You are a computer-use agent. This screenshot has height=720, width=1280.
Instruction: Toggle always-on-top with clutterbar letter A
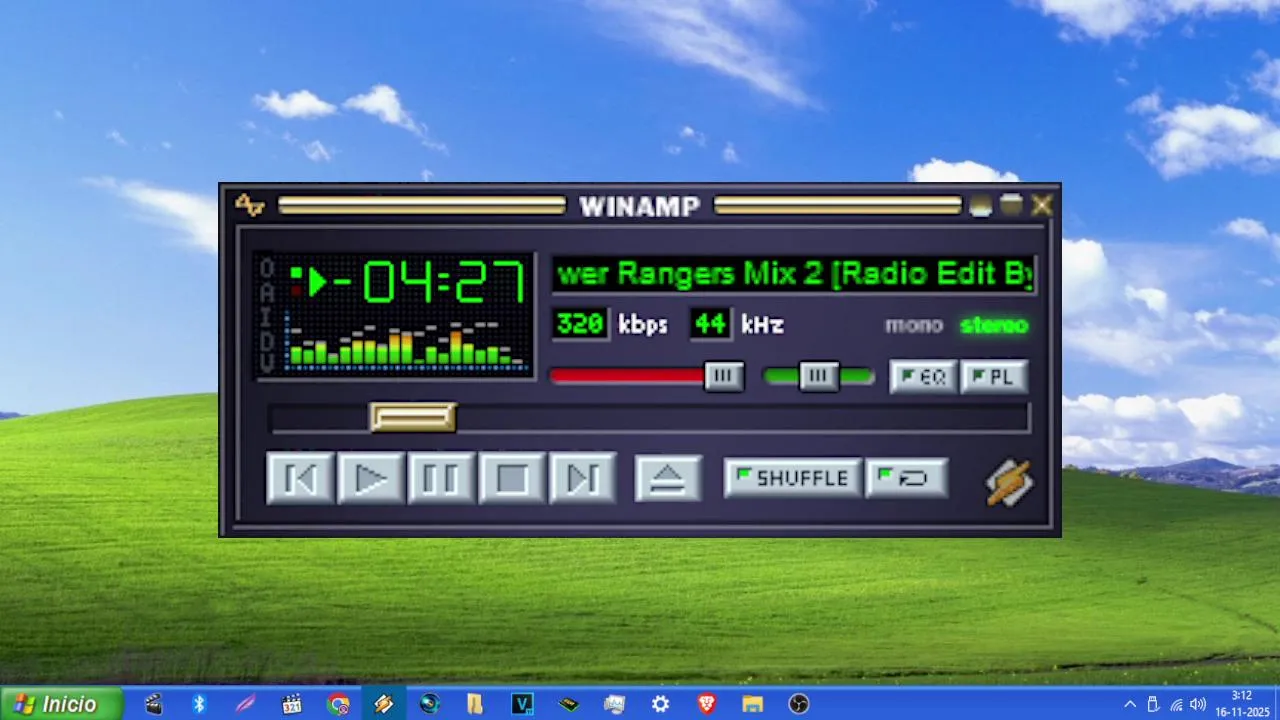click(x=267, y=291)
